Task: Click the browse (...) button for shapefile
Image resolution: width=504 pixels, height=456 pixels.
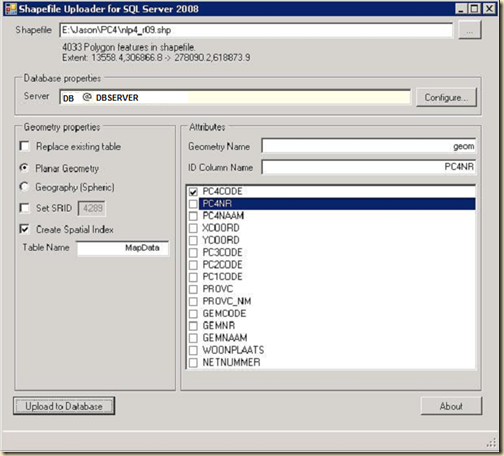Action: [x=470, y=30]
